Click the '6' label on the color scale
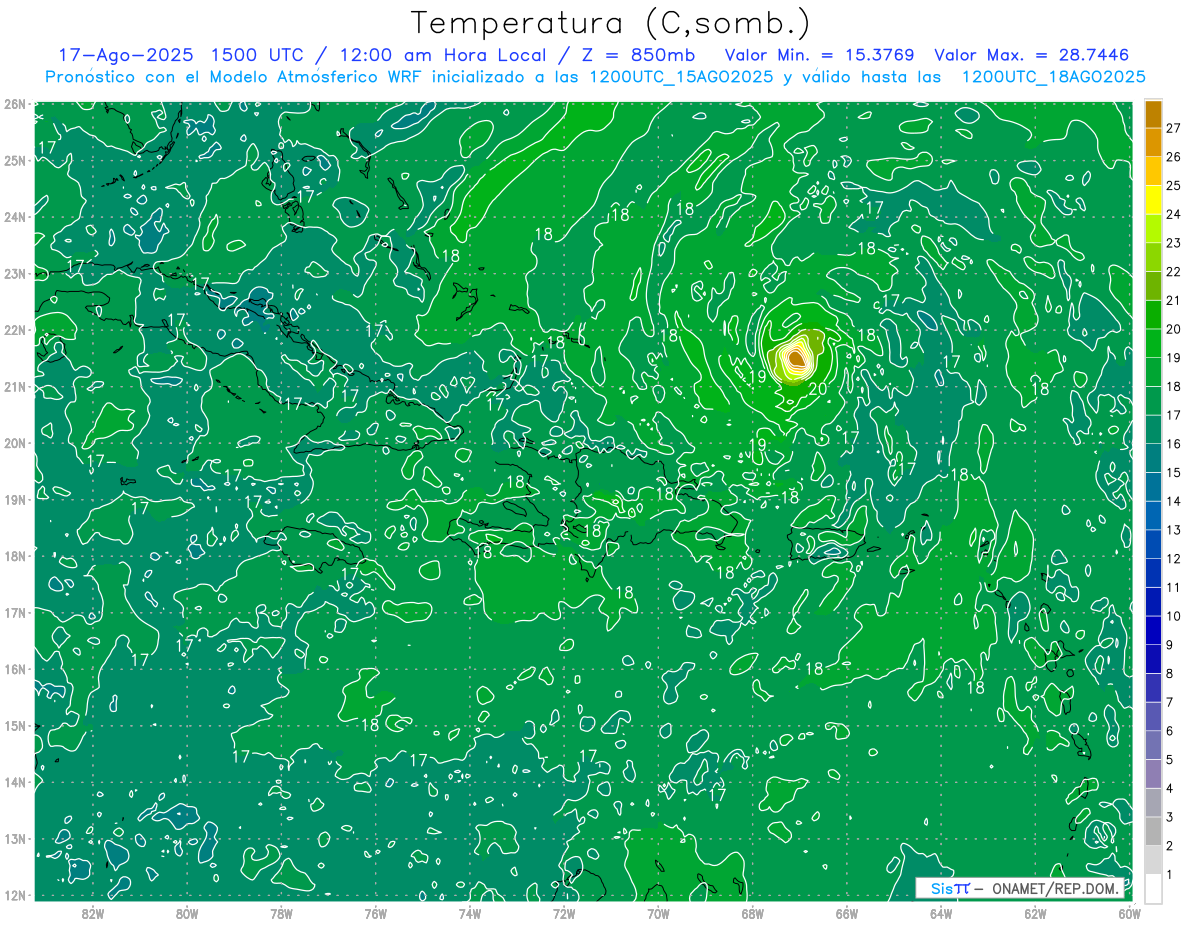Viewport: 1200px width, 927px height. [1171, 731]
